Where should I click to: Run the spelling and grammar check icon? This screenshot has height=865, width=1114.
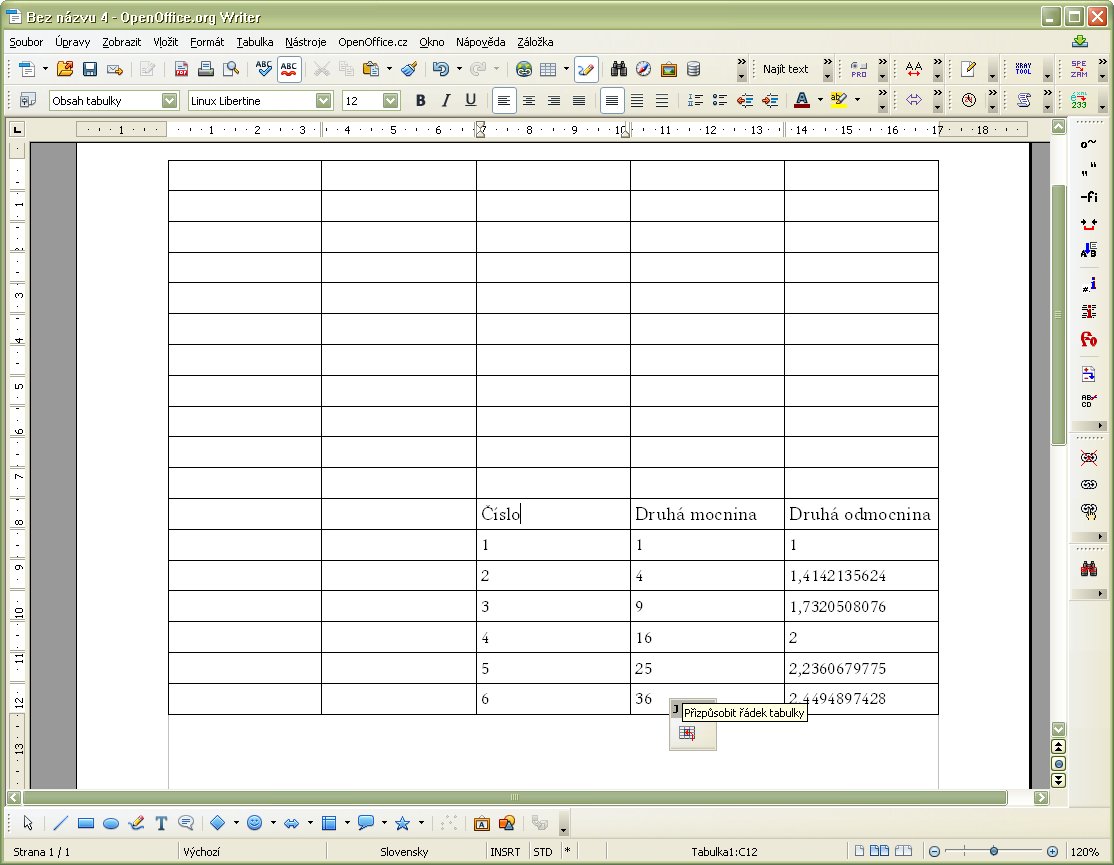tap(264, 69)
